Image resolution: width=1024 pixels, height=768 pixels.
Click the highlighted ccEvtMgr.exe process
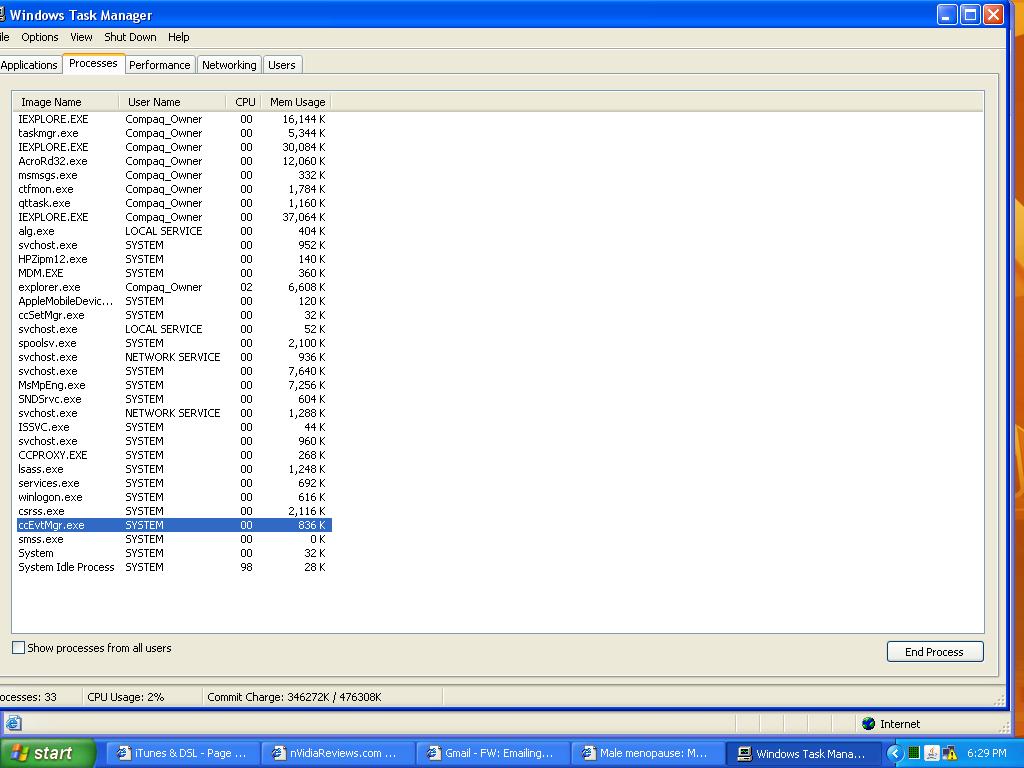pos(174,525)
